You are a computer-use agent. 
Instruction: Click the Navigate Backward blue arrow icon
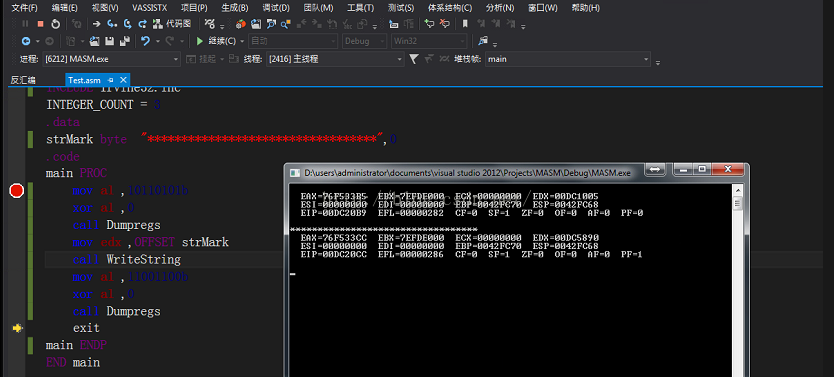pyautogui.click(x=26, y=41)
